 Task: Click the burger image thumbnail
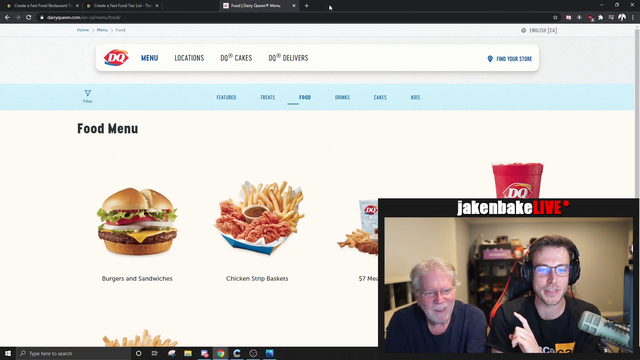pyautogui.click(x=138, y=221)
